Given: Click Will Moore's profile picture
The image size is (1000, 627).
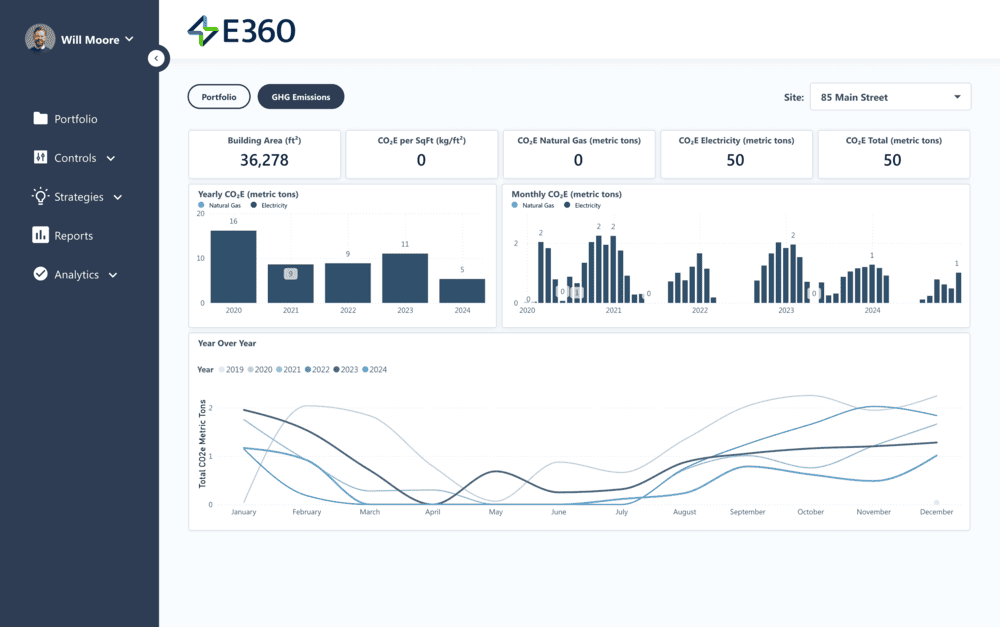Looking at the screenshot, I should tap(39, 37).
